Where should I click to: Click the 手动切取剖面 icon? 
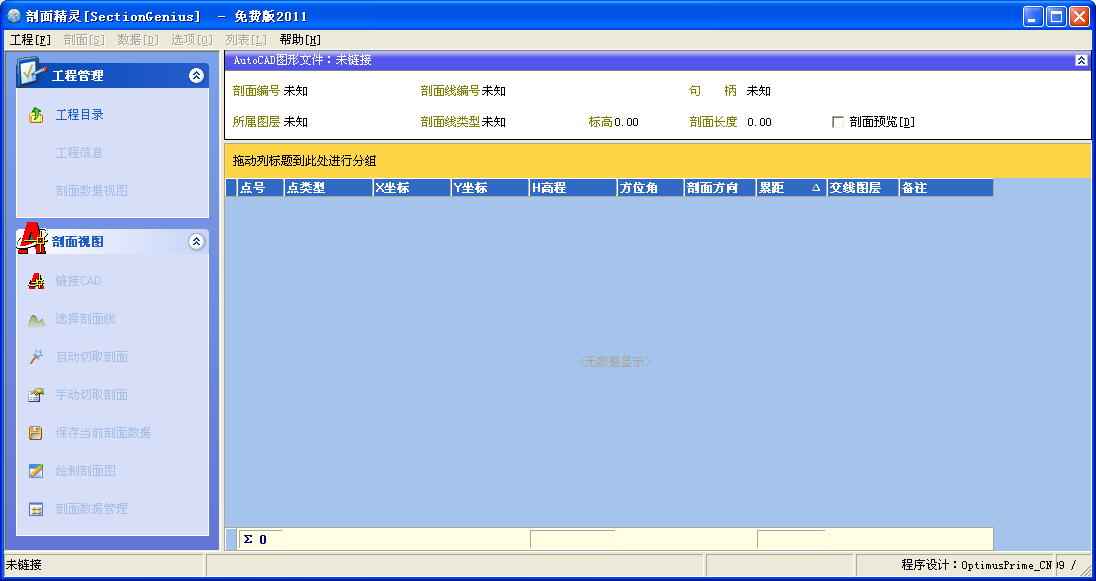pyautogui.click(x=36, y=395)
